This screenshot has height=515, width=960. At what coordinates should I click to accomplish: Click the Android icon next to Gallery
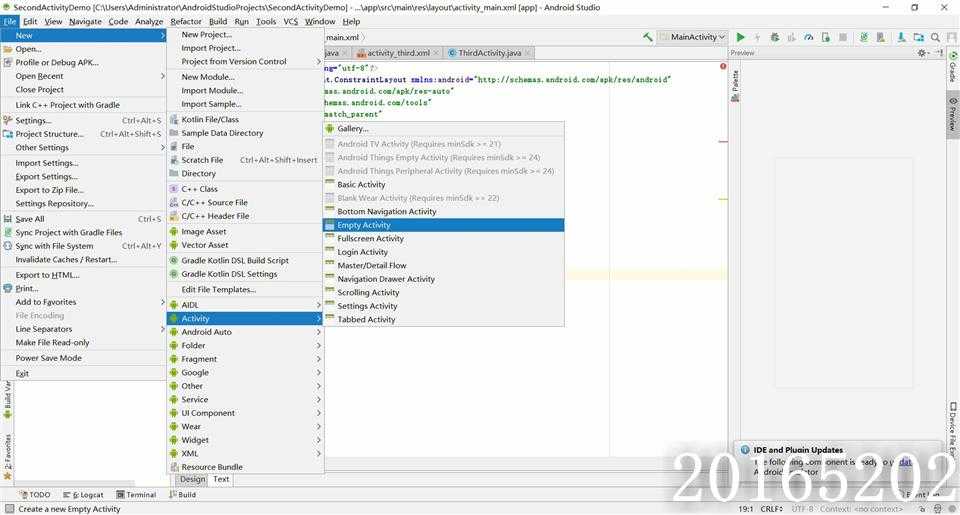pyautogui.click(x=330, y=129)
